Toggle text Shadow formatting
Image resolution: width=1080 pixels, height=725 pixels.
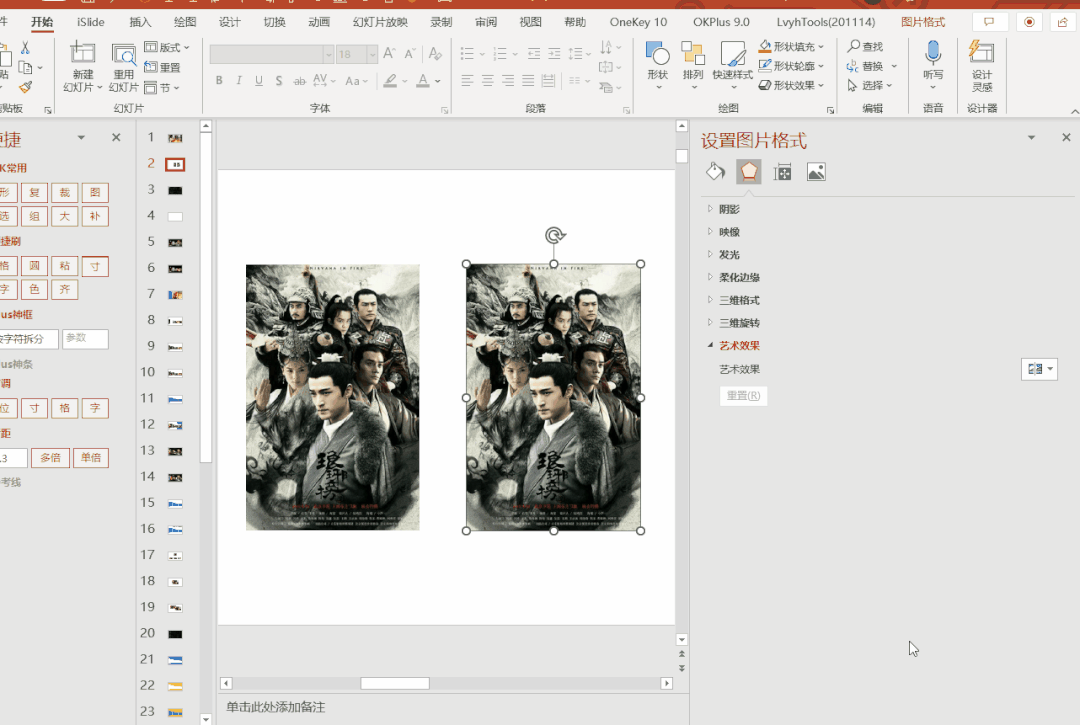[x=279, y=81]
